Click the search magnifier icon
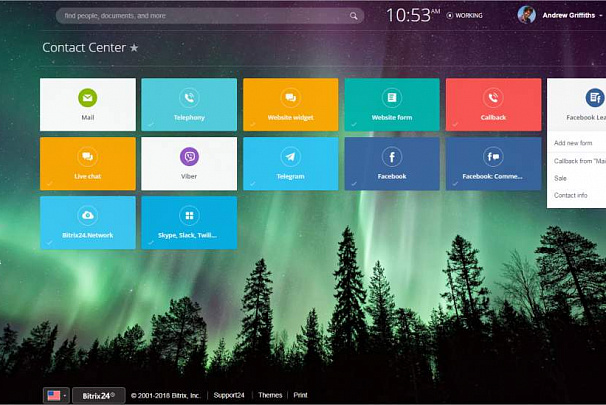606x405 pixels. tap(353, 16)
